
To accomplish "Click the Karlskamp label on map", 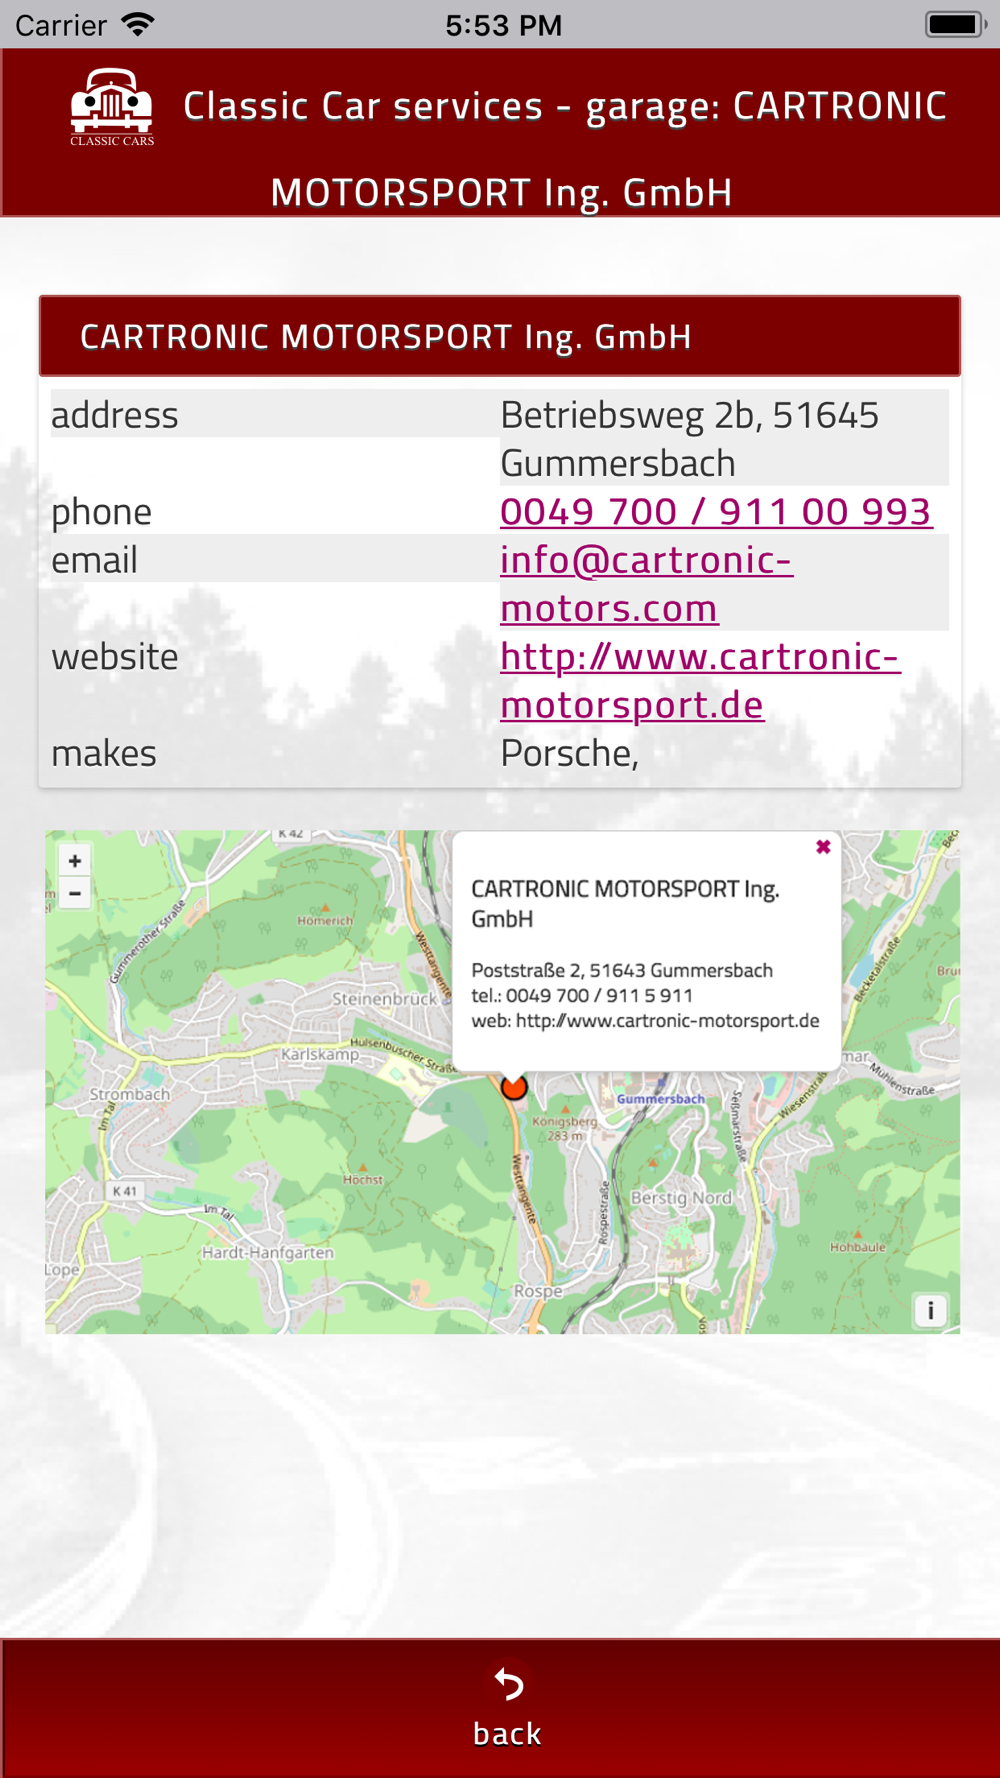I will click(320, 1054).
